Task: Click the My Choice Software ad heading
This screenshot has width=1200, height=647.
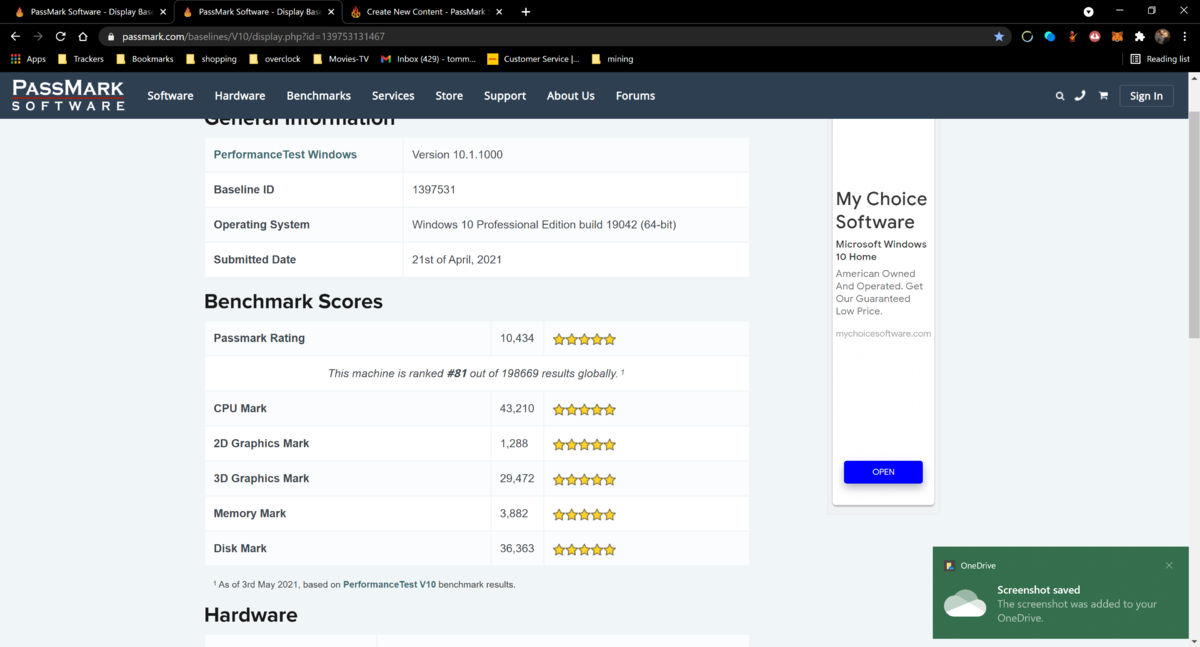Action: [x=881, y=210]
